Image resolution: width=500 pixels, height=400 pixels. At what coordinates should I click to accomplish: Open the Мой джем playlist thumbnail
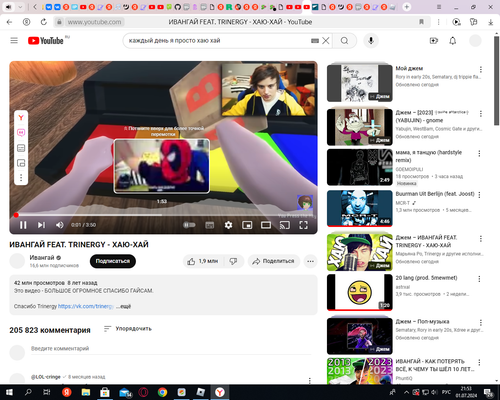(x=360, y=83)
